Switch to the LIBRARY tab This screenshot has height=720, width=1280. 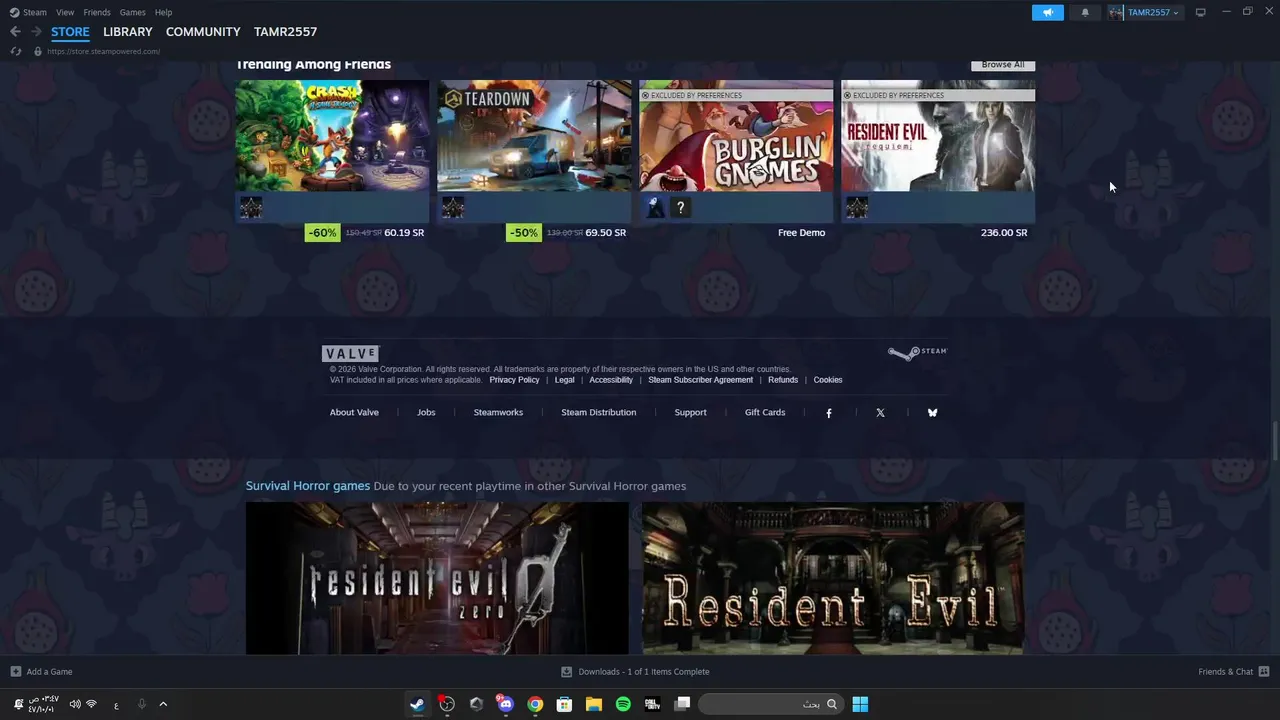click(x=128, y=32)
